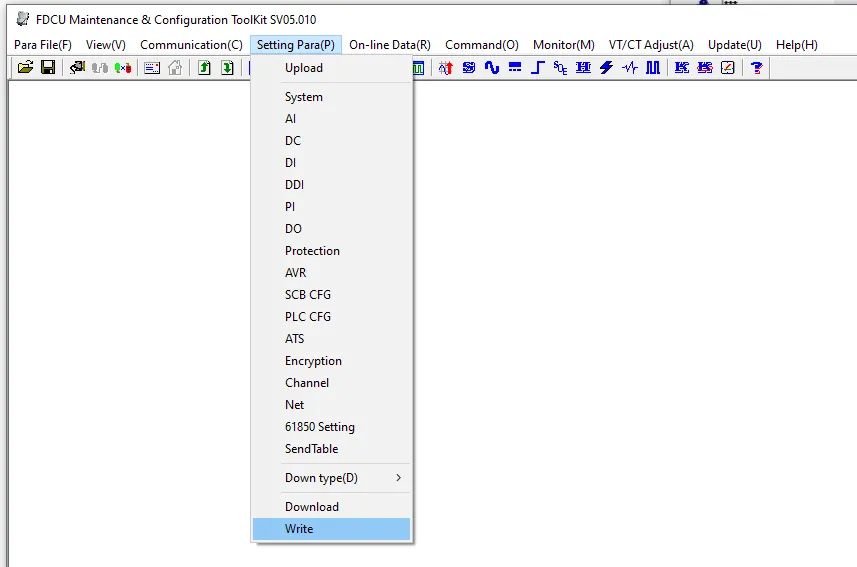Open the Monitor(M) menu
The height and width of the screenshot is (567, 857).
pos(563,45)
